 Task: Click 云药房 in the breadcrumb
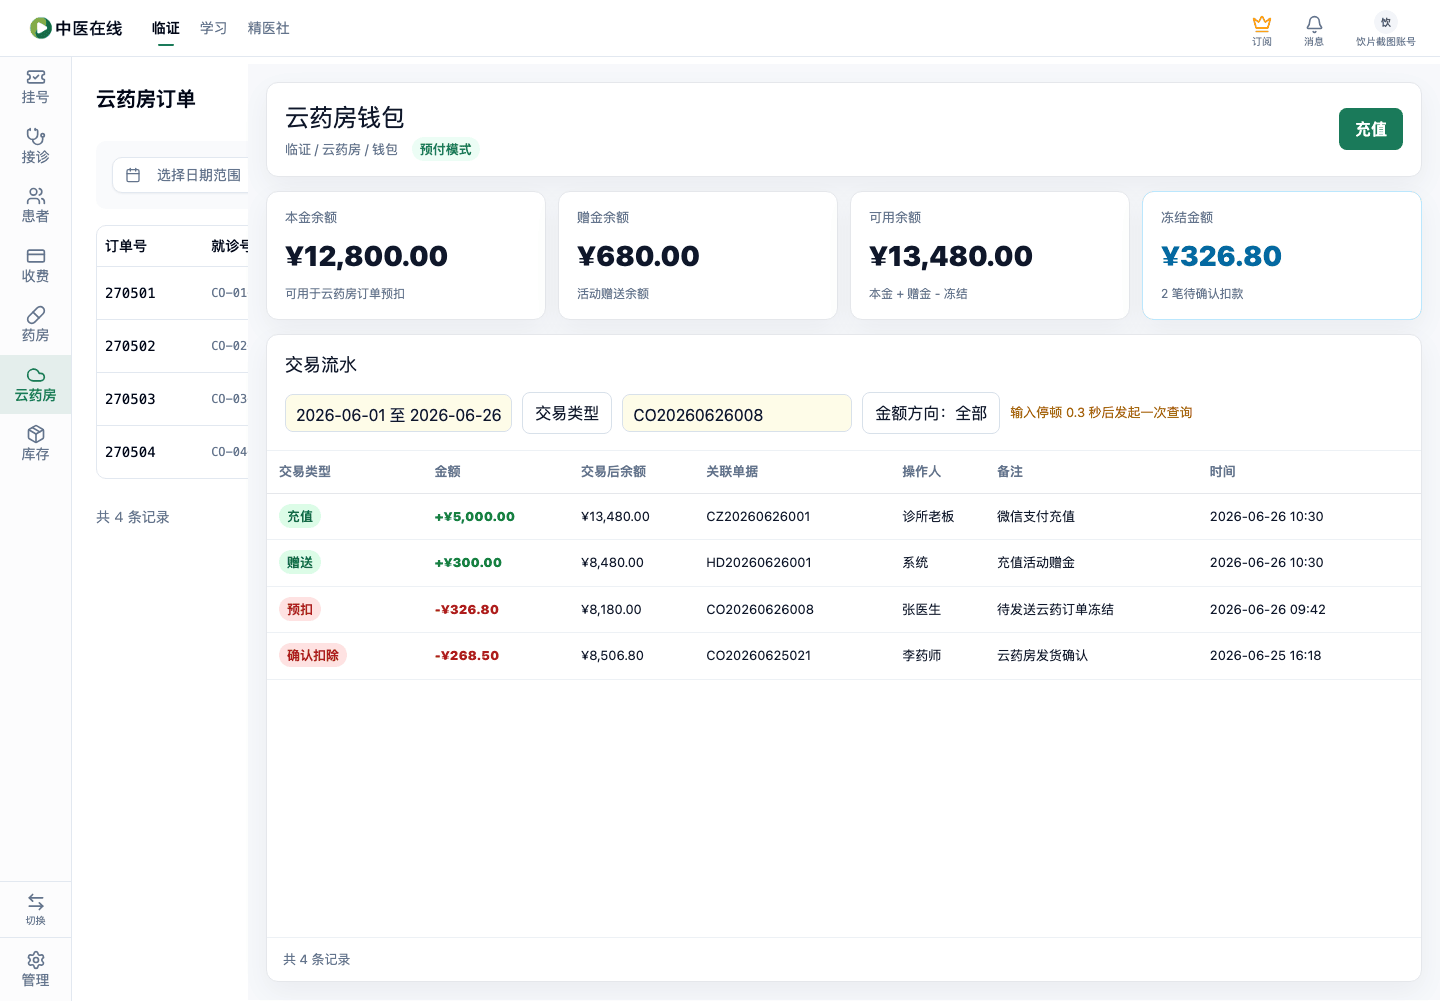pyautogui.click(x=341, y=150)
